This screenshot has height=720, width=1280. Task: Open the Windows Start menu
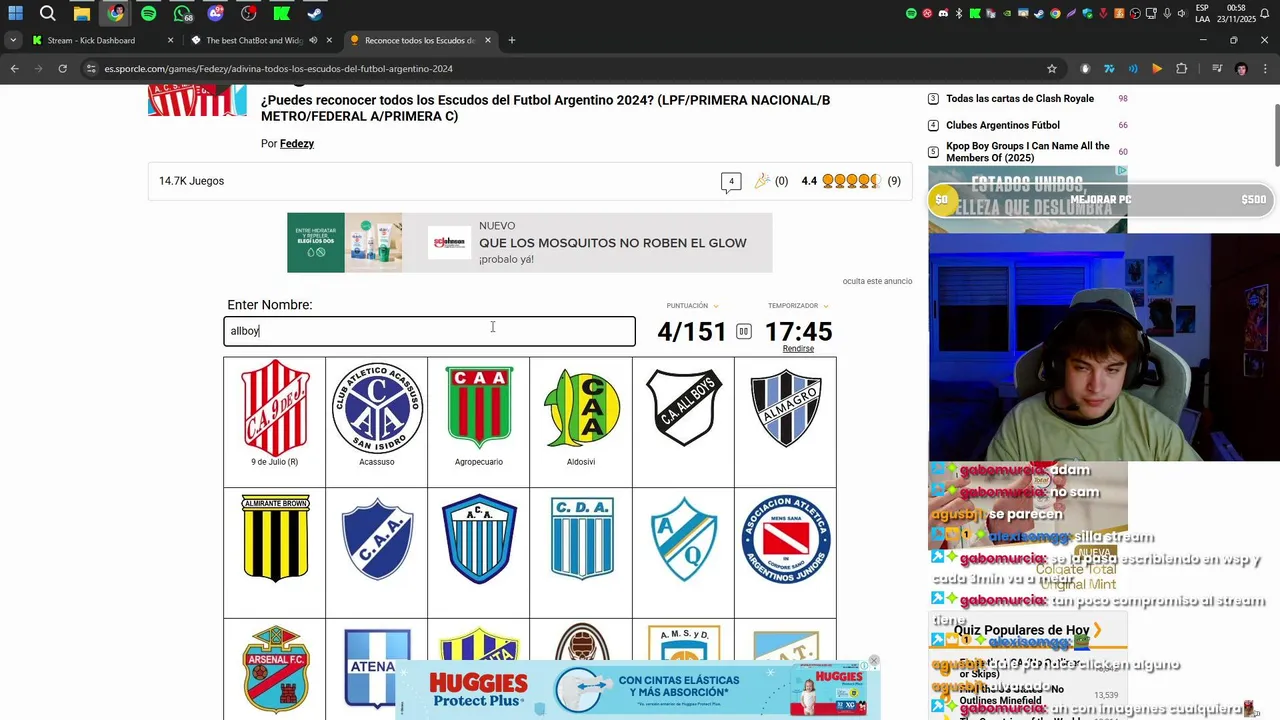(x=15, y=14)
